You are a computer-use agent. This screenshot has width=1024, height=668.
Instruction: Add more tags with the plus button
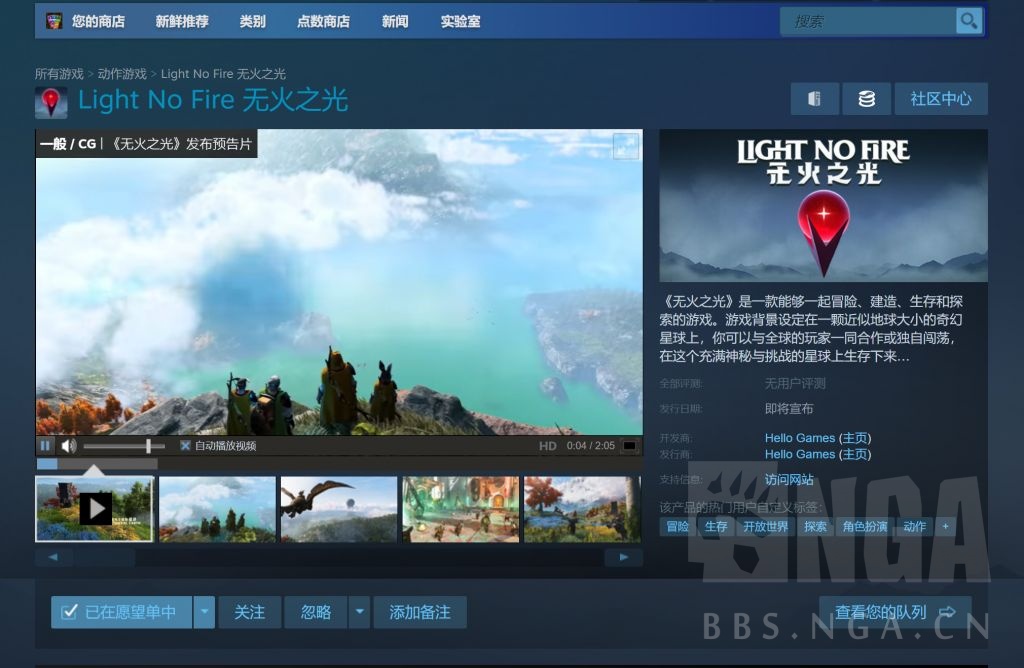(945, 526)
